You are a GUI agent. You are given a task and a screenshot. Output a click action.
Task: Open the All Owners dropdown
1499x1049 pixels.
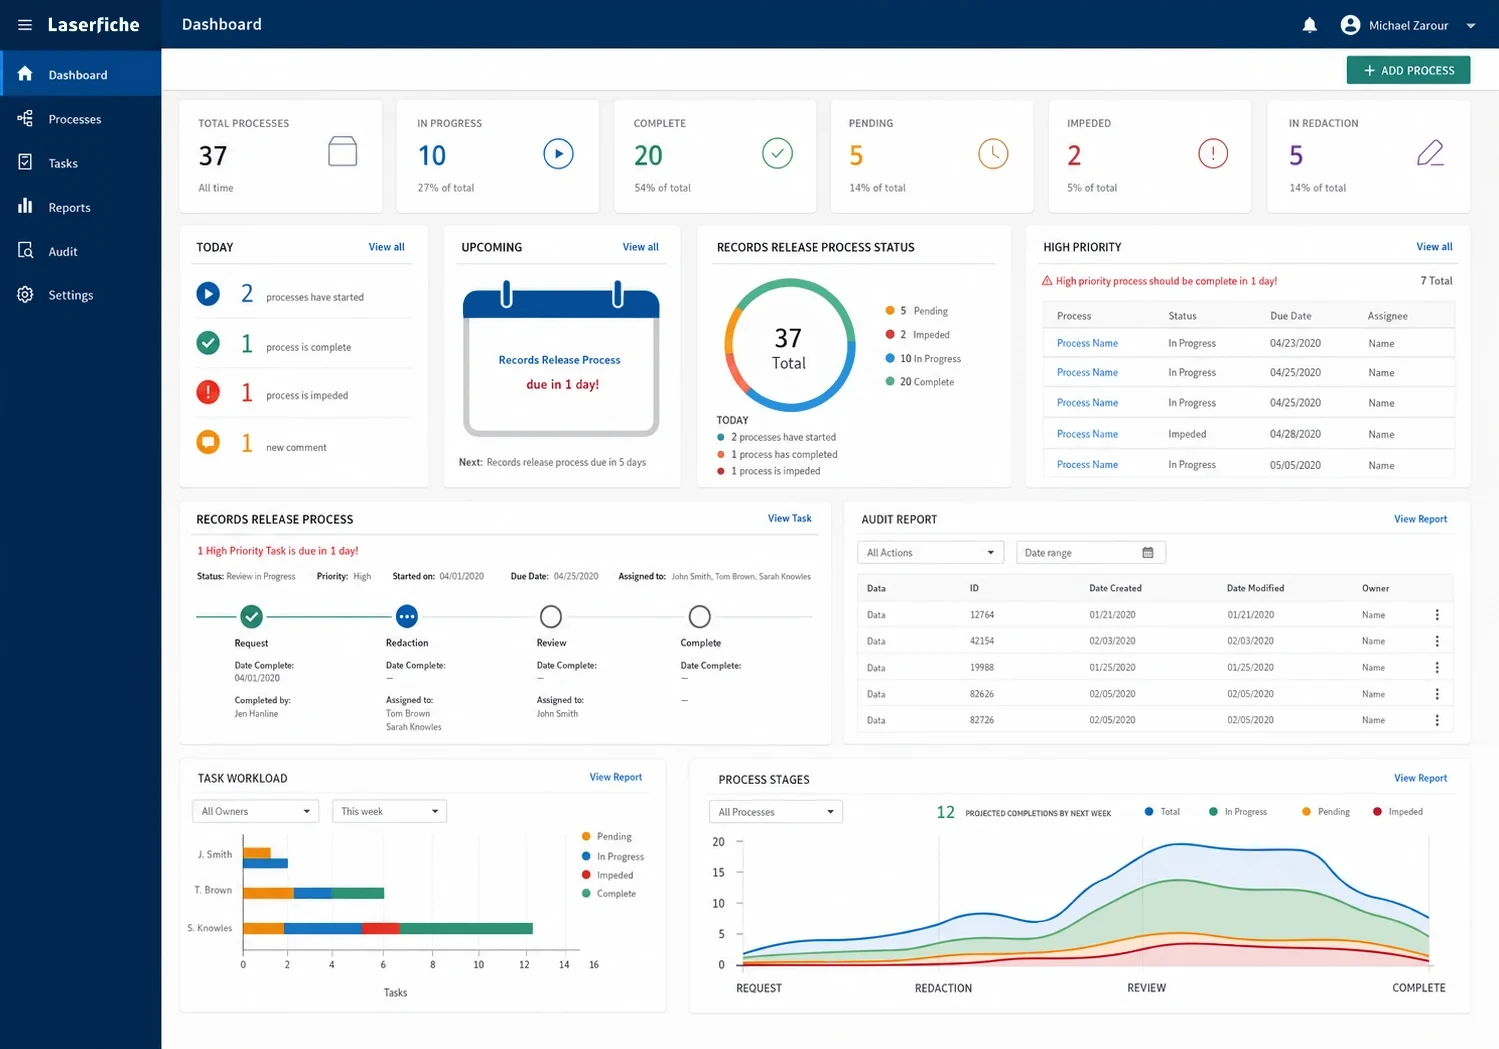pos(255,811)
